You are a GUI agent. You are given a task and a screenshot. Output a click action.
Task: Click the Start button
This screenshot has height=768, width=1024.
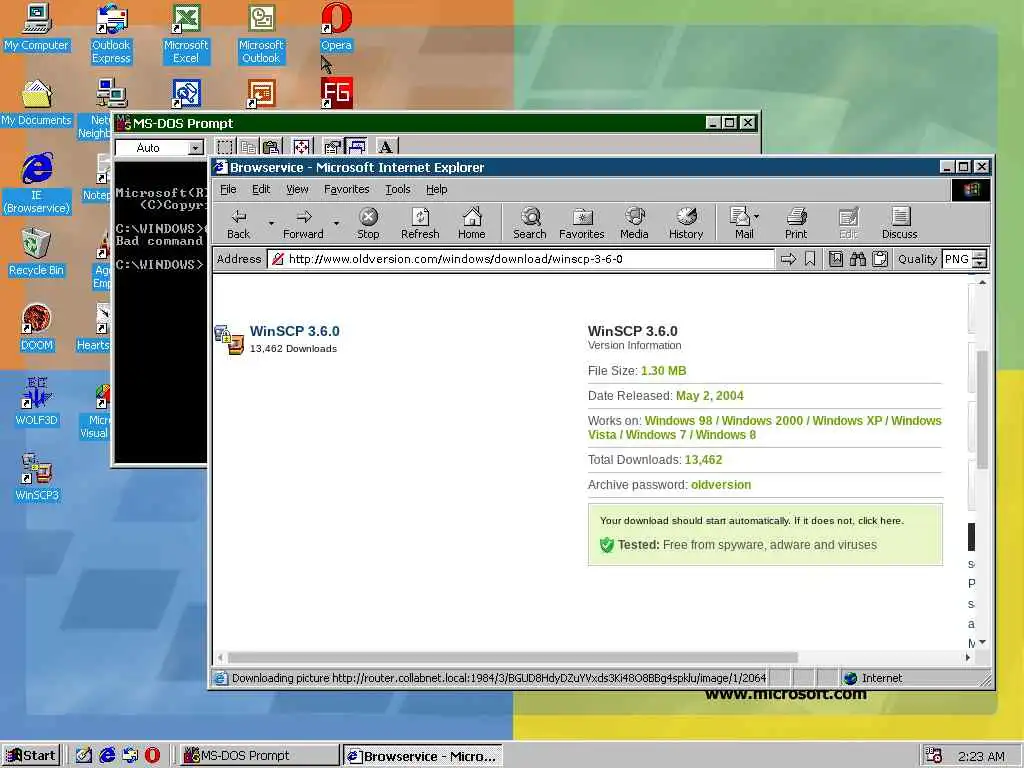click(x=31, y=756)
